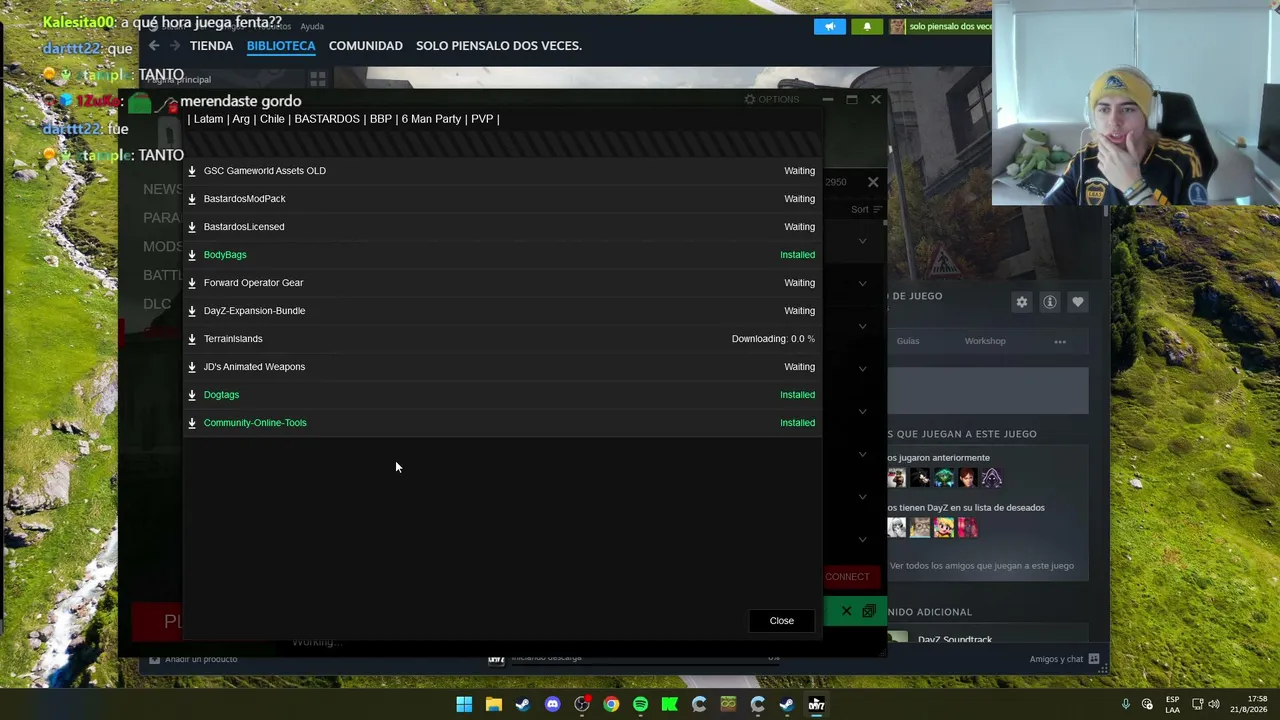The height and width of the screenshot is (720, 1280).
Task: Open Steam account dropdown solo piensalo dos veces
Action: 940,27
